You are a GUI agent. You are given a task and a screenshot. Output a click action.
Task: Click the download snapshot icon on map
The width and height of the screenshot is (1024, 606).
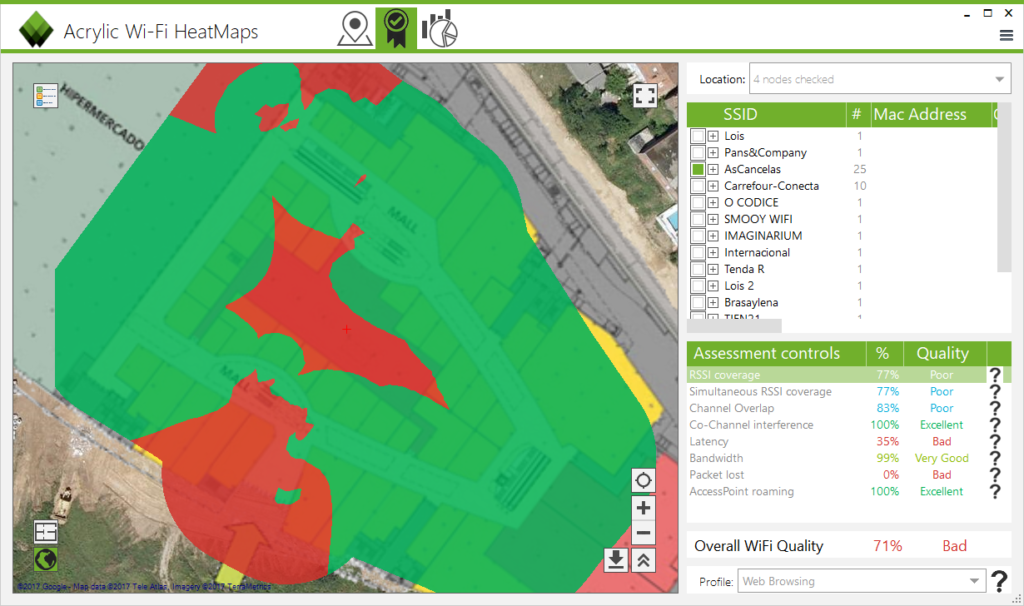pyautogui.click(x=616, y=561)
